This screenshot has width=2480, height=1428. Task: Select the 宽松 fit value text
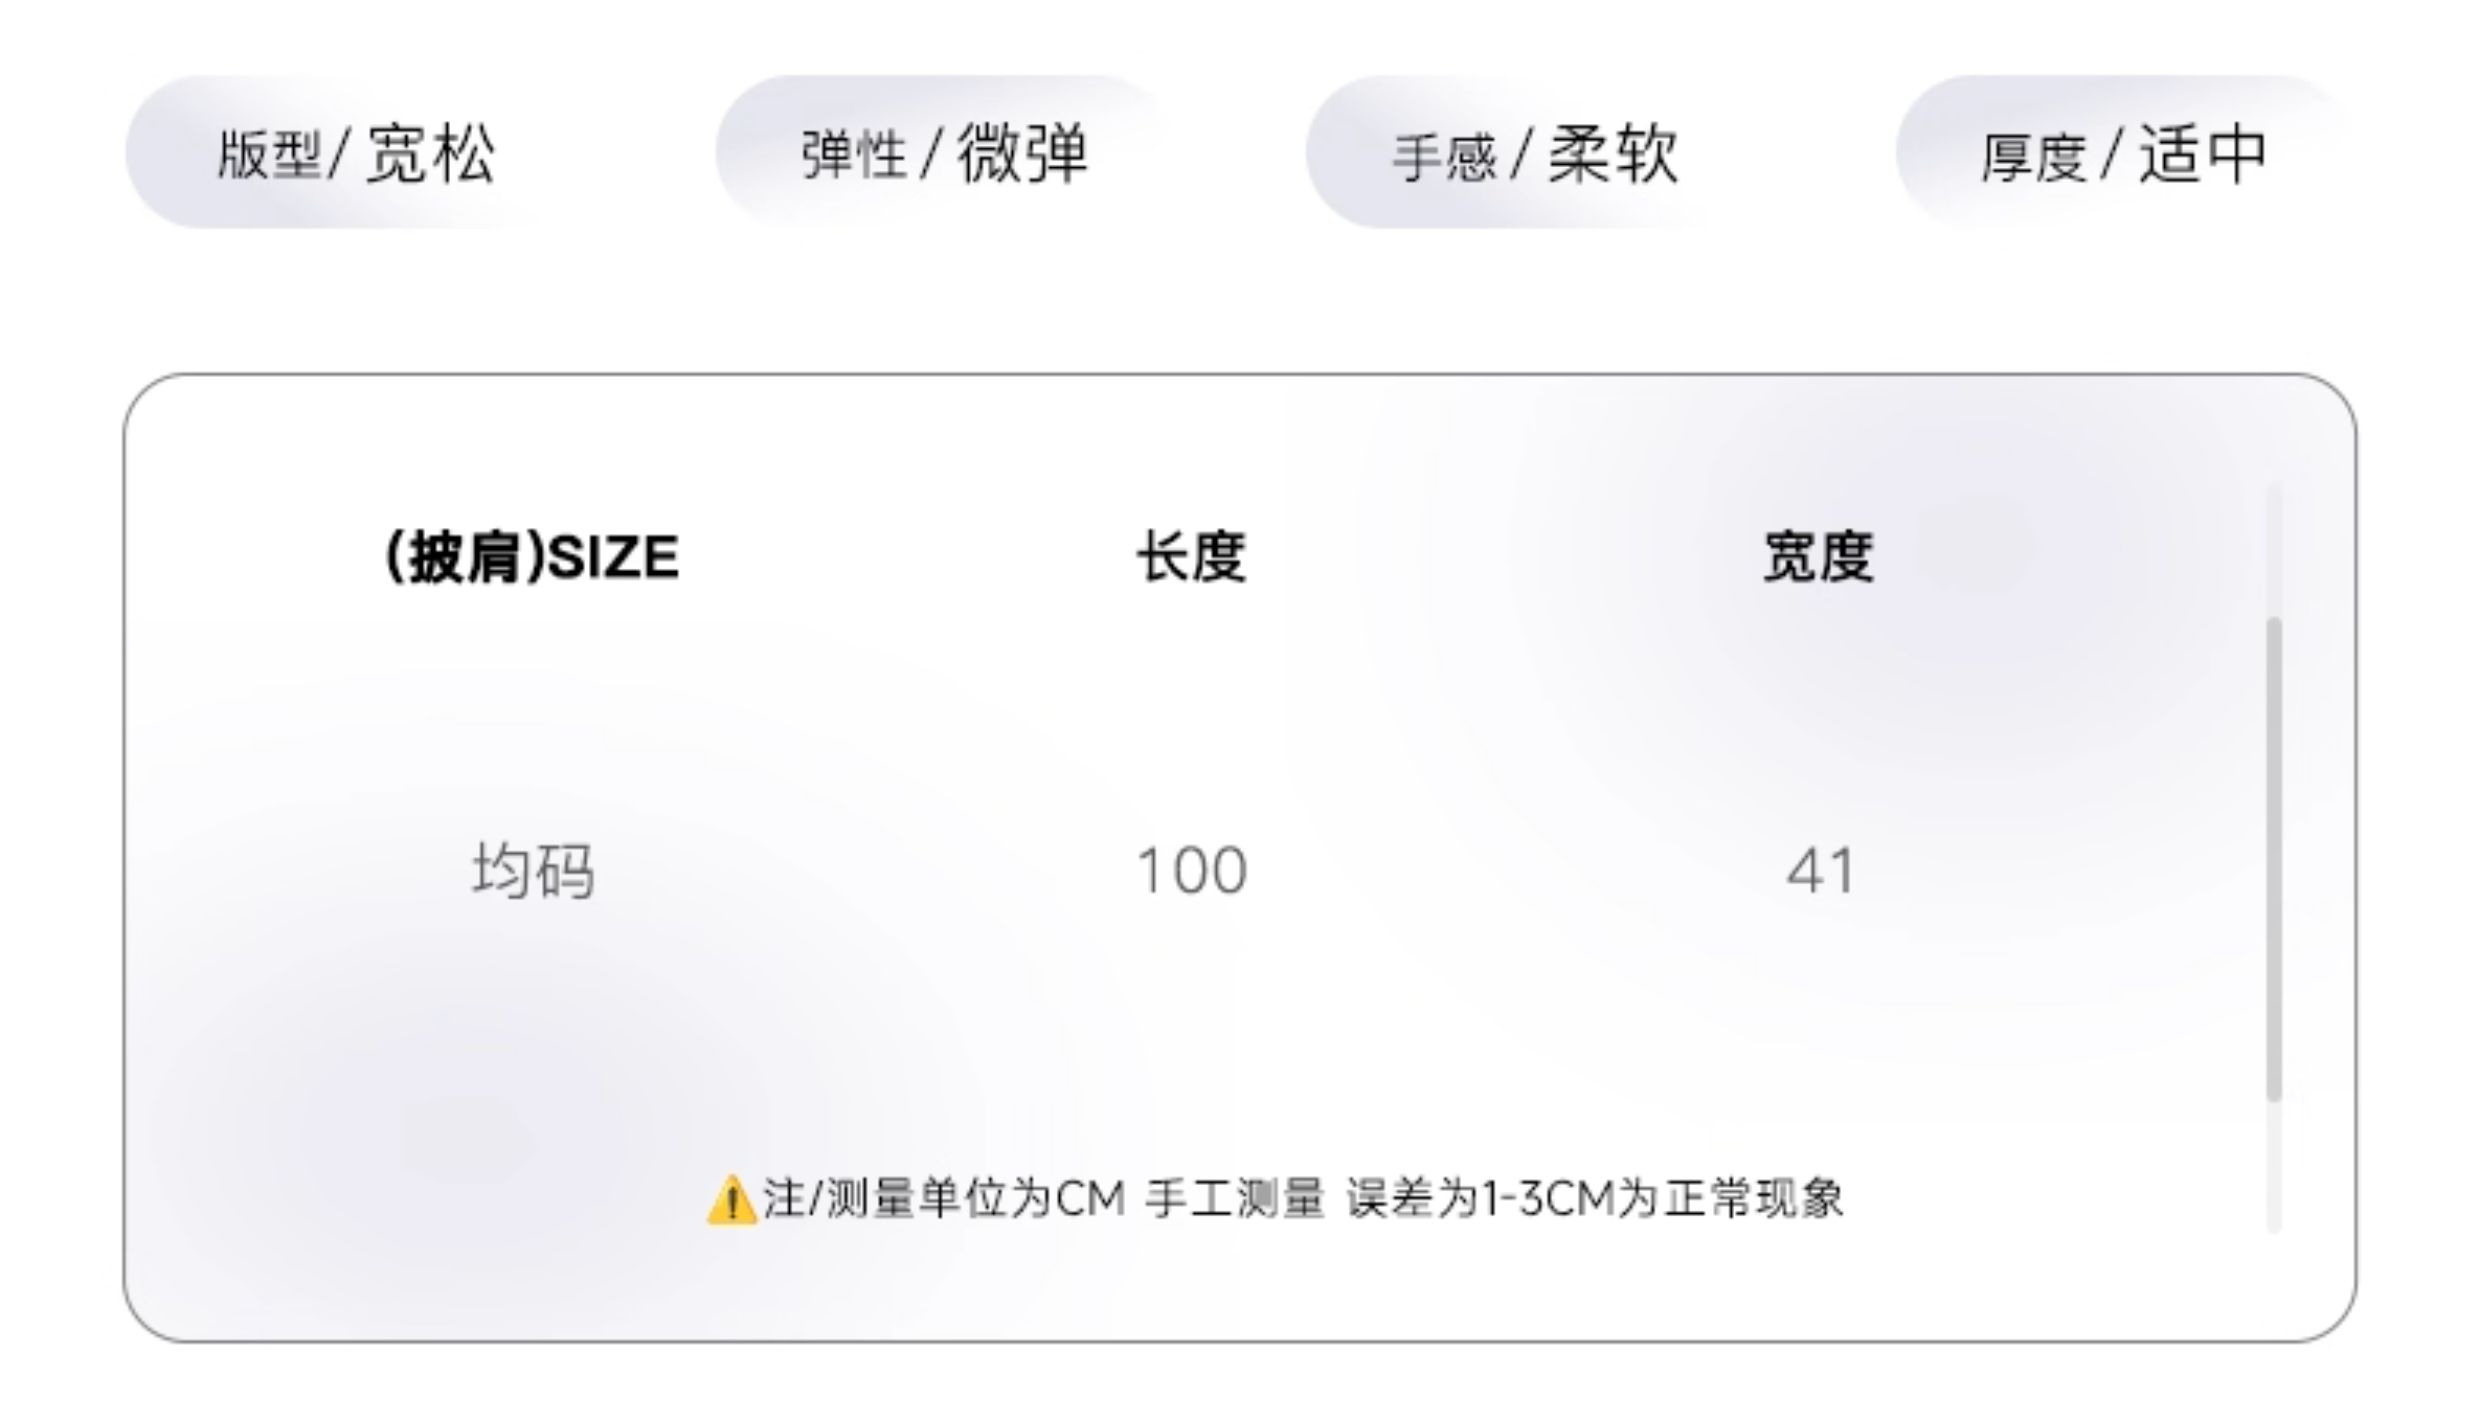[431, 153]
